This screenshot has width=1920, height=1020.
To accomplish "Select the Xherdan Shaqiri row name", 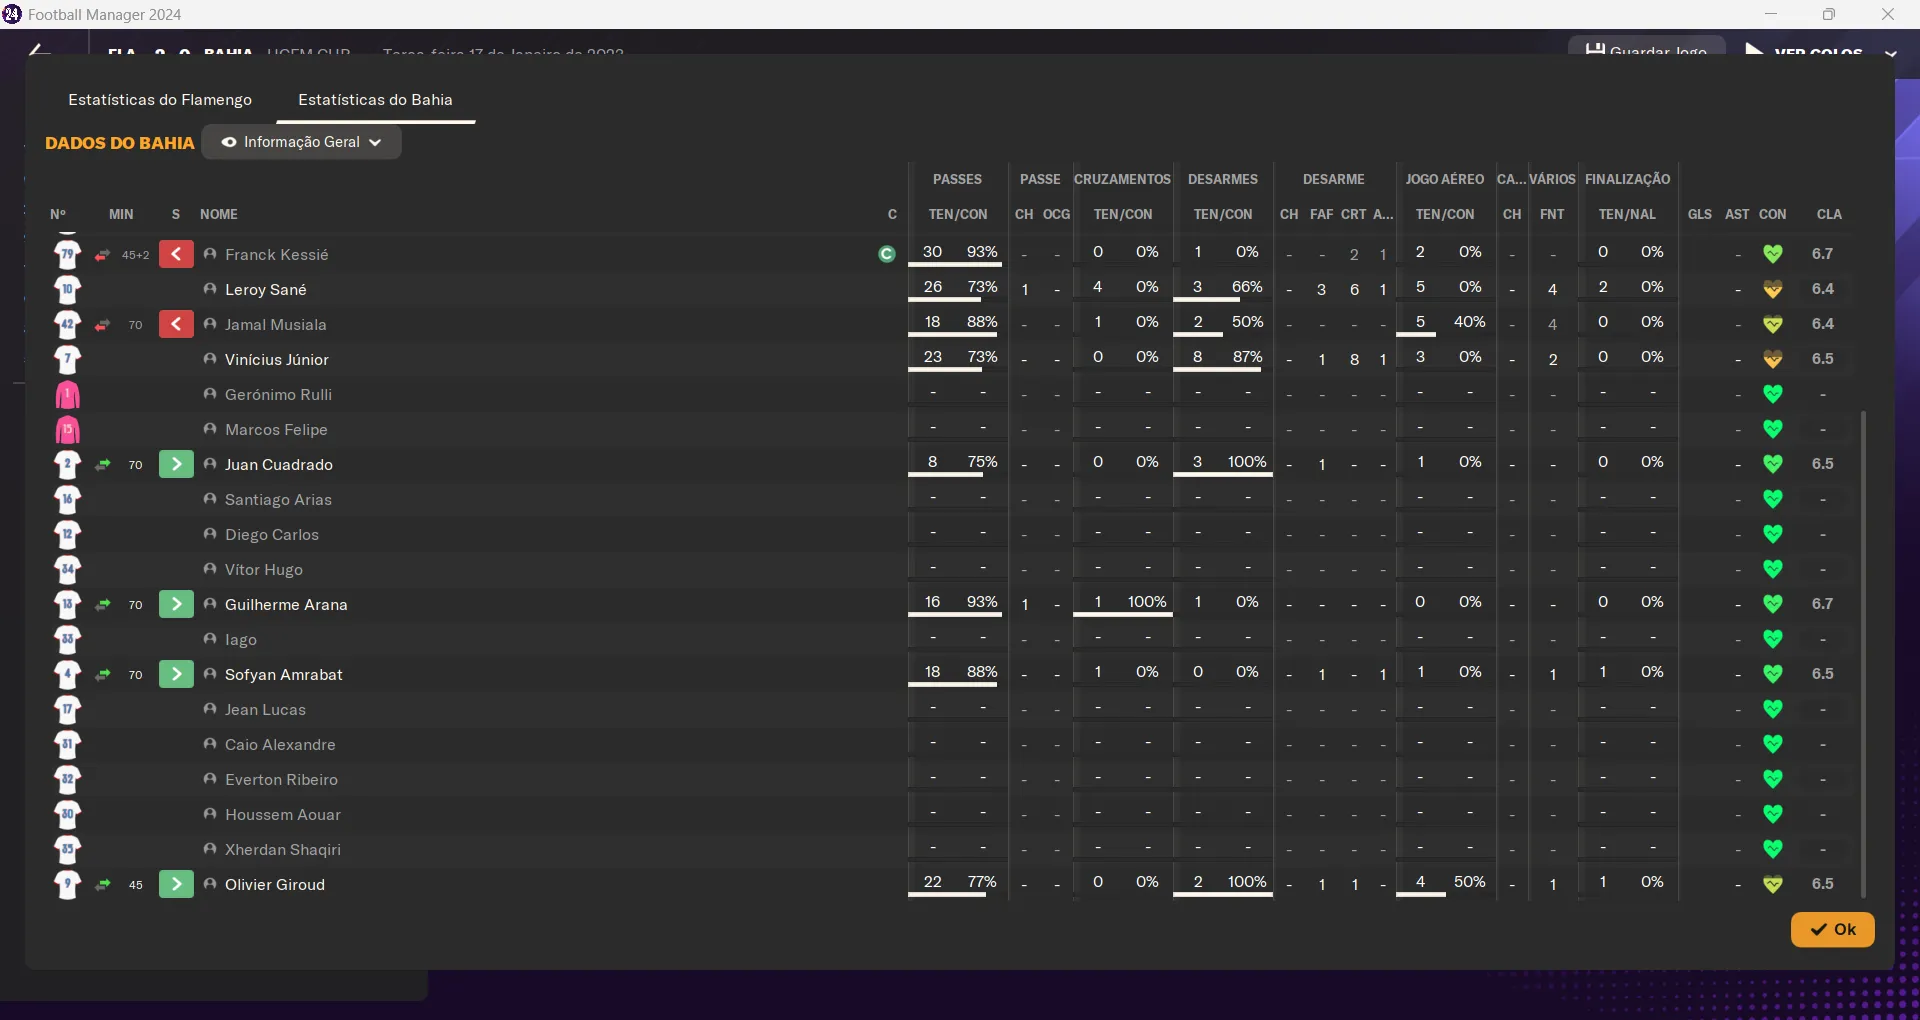I will 283,850.
